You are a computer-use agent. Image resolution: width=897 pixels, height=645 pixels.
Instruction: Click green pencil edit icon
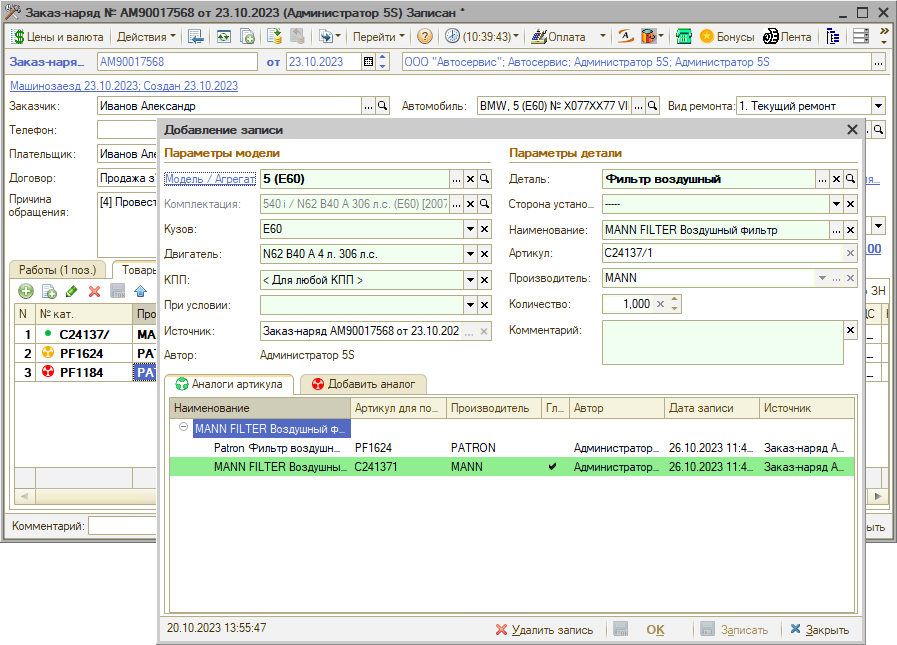coord(72,291)
